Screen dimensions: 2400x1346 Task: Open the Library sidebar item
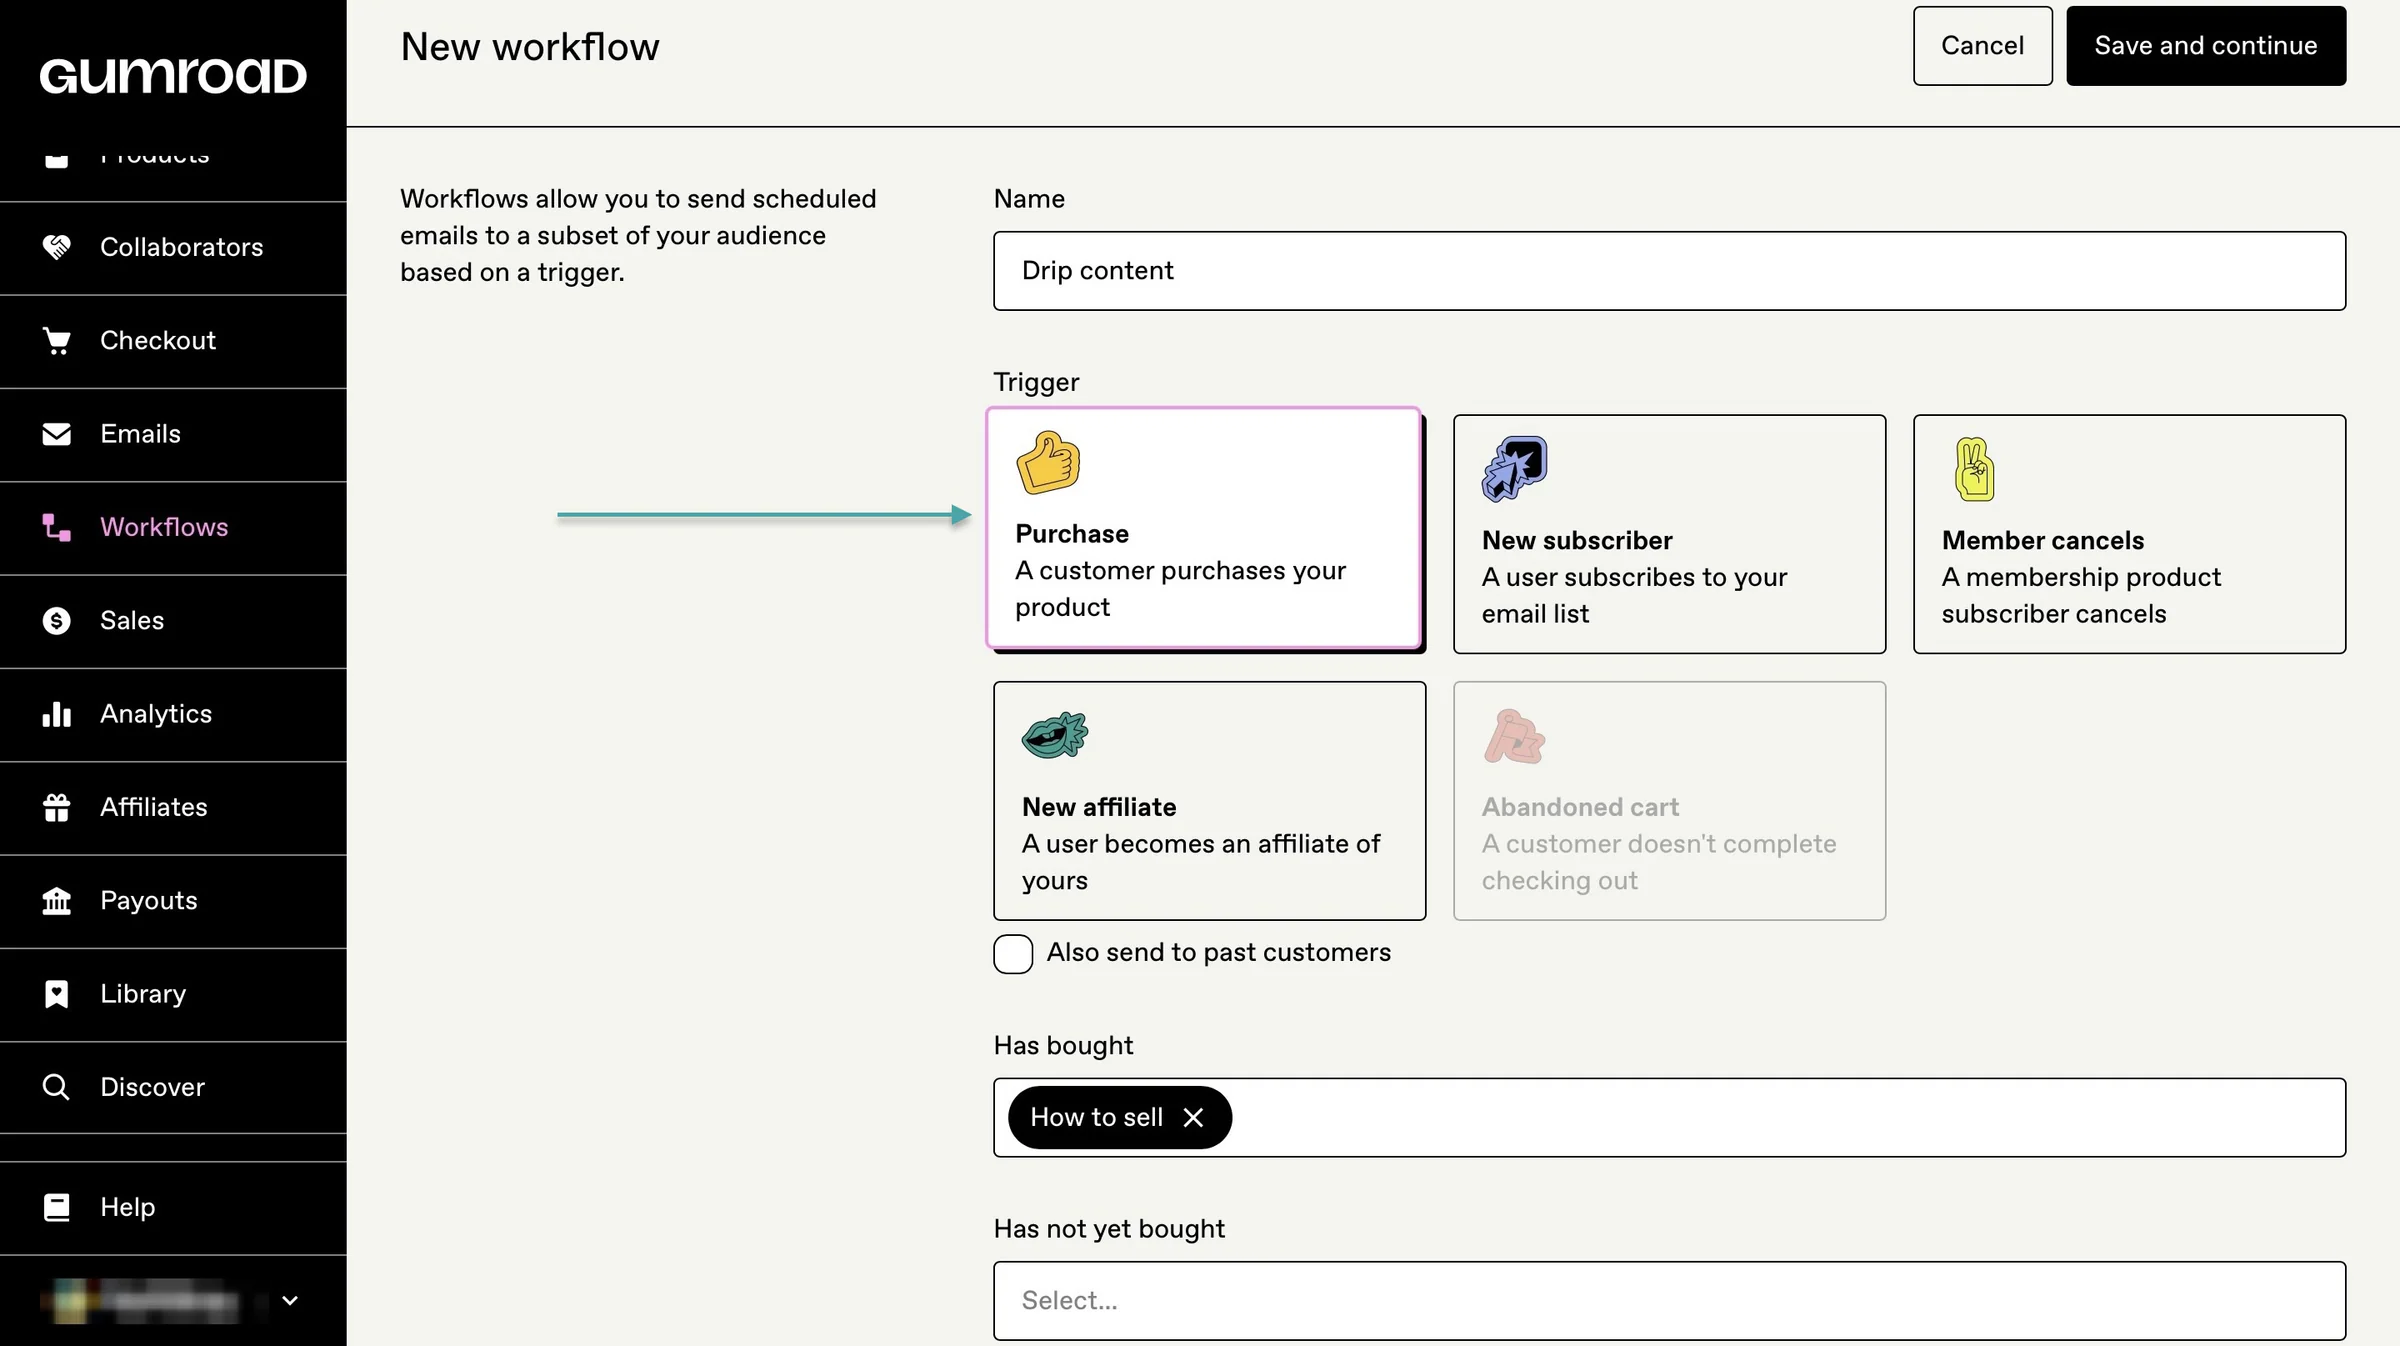[x=173, y=995]
